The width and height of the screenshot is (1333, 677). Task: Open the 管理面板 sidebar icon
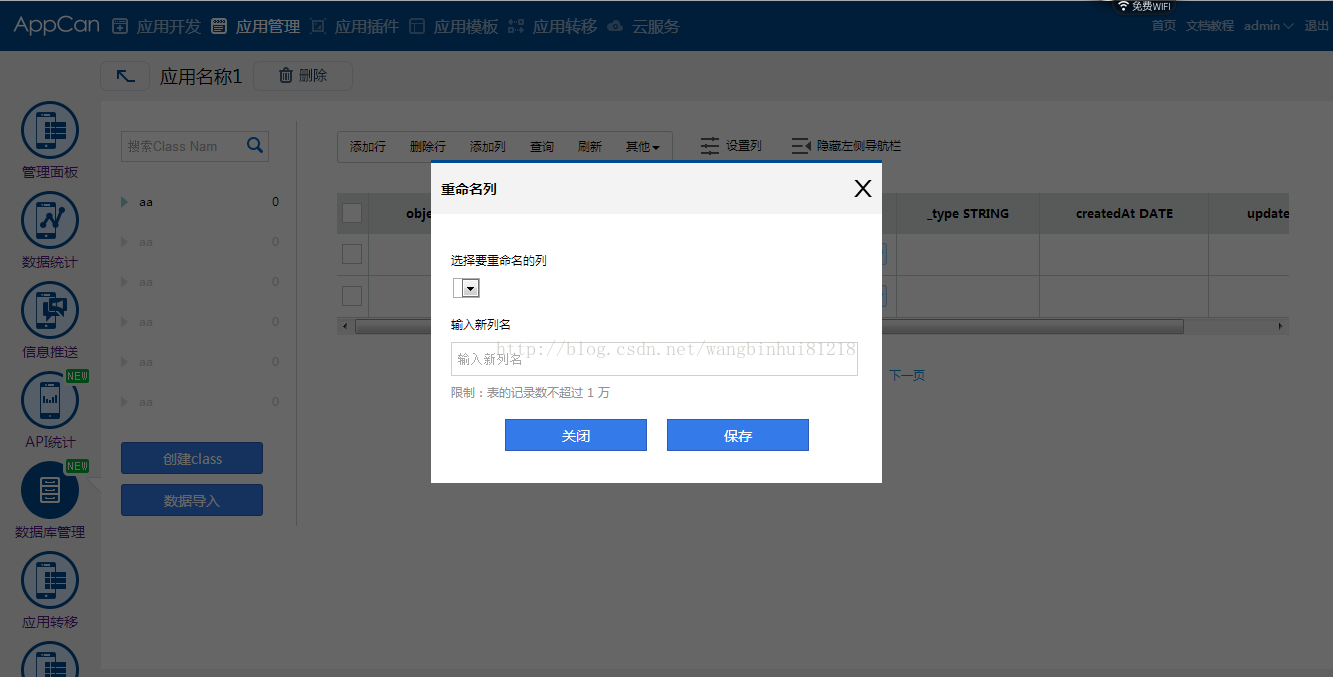tap(50, 130)
